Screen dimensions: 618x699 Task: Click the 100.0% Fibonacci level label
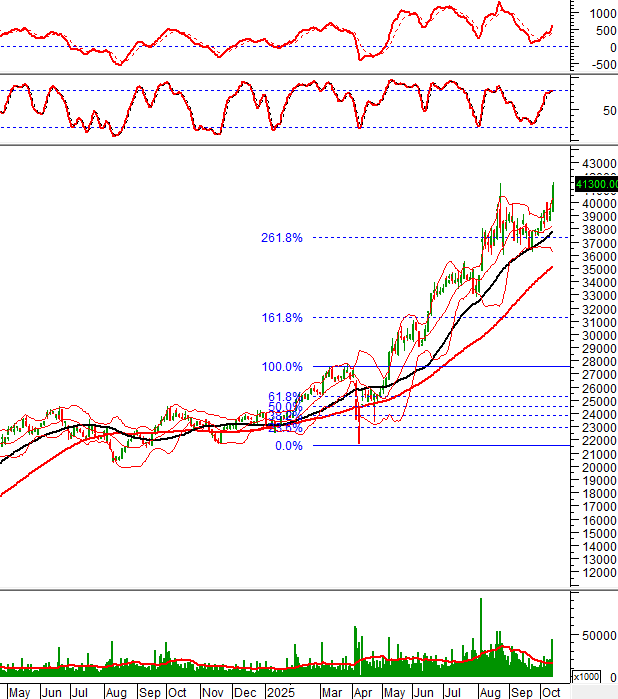tap(281, 367)
